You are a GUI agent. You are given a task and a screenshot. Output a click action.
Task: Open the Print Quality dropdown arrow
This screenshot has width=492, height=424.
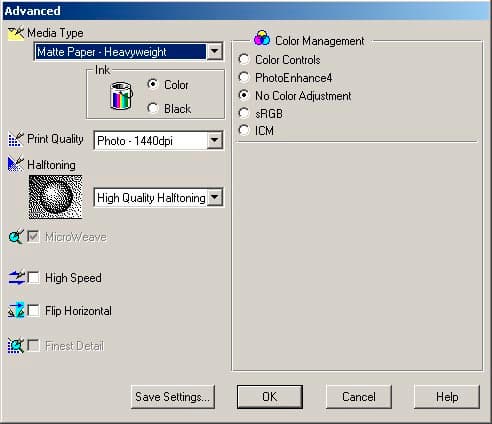[214, 140]
